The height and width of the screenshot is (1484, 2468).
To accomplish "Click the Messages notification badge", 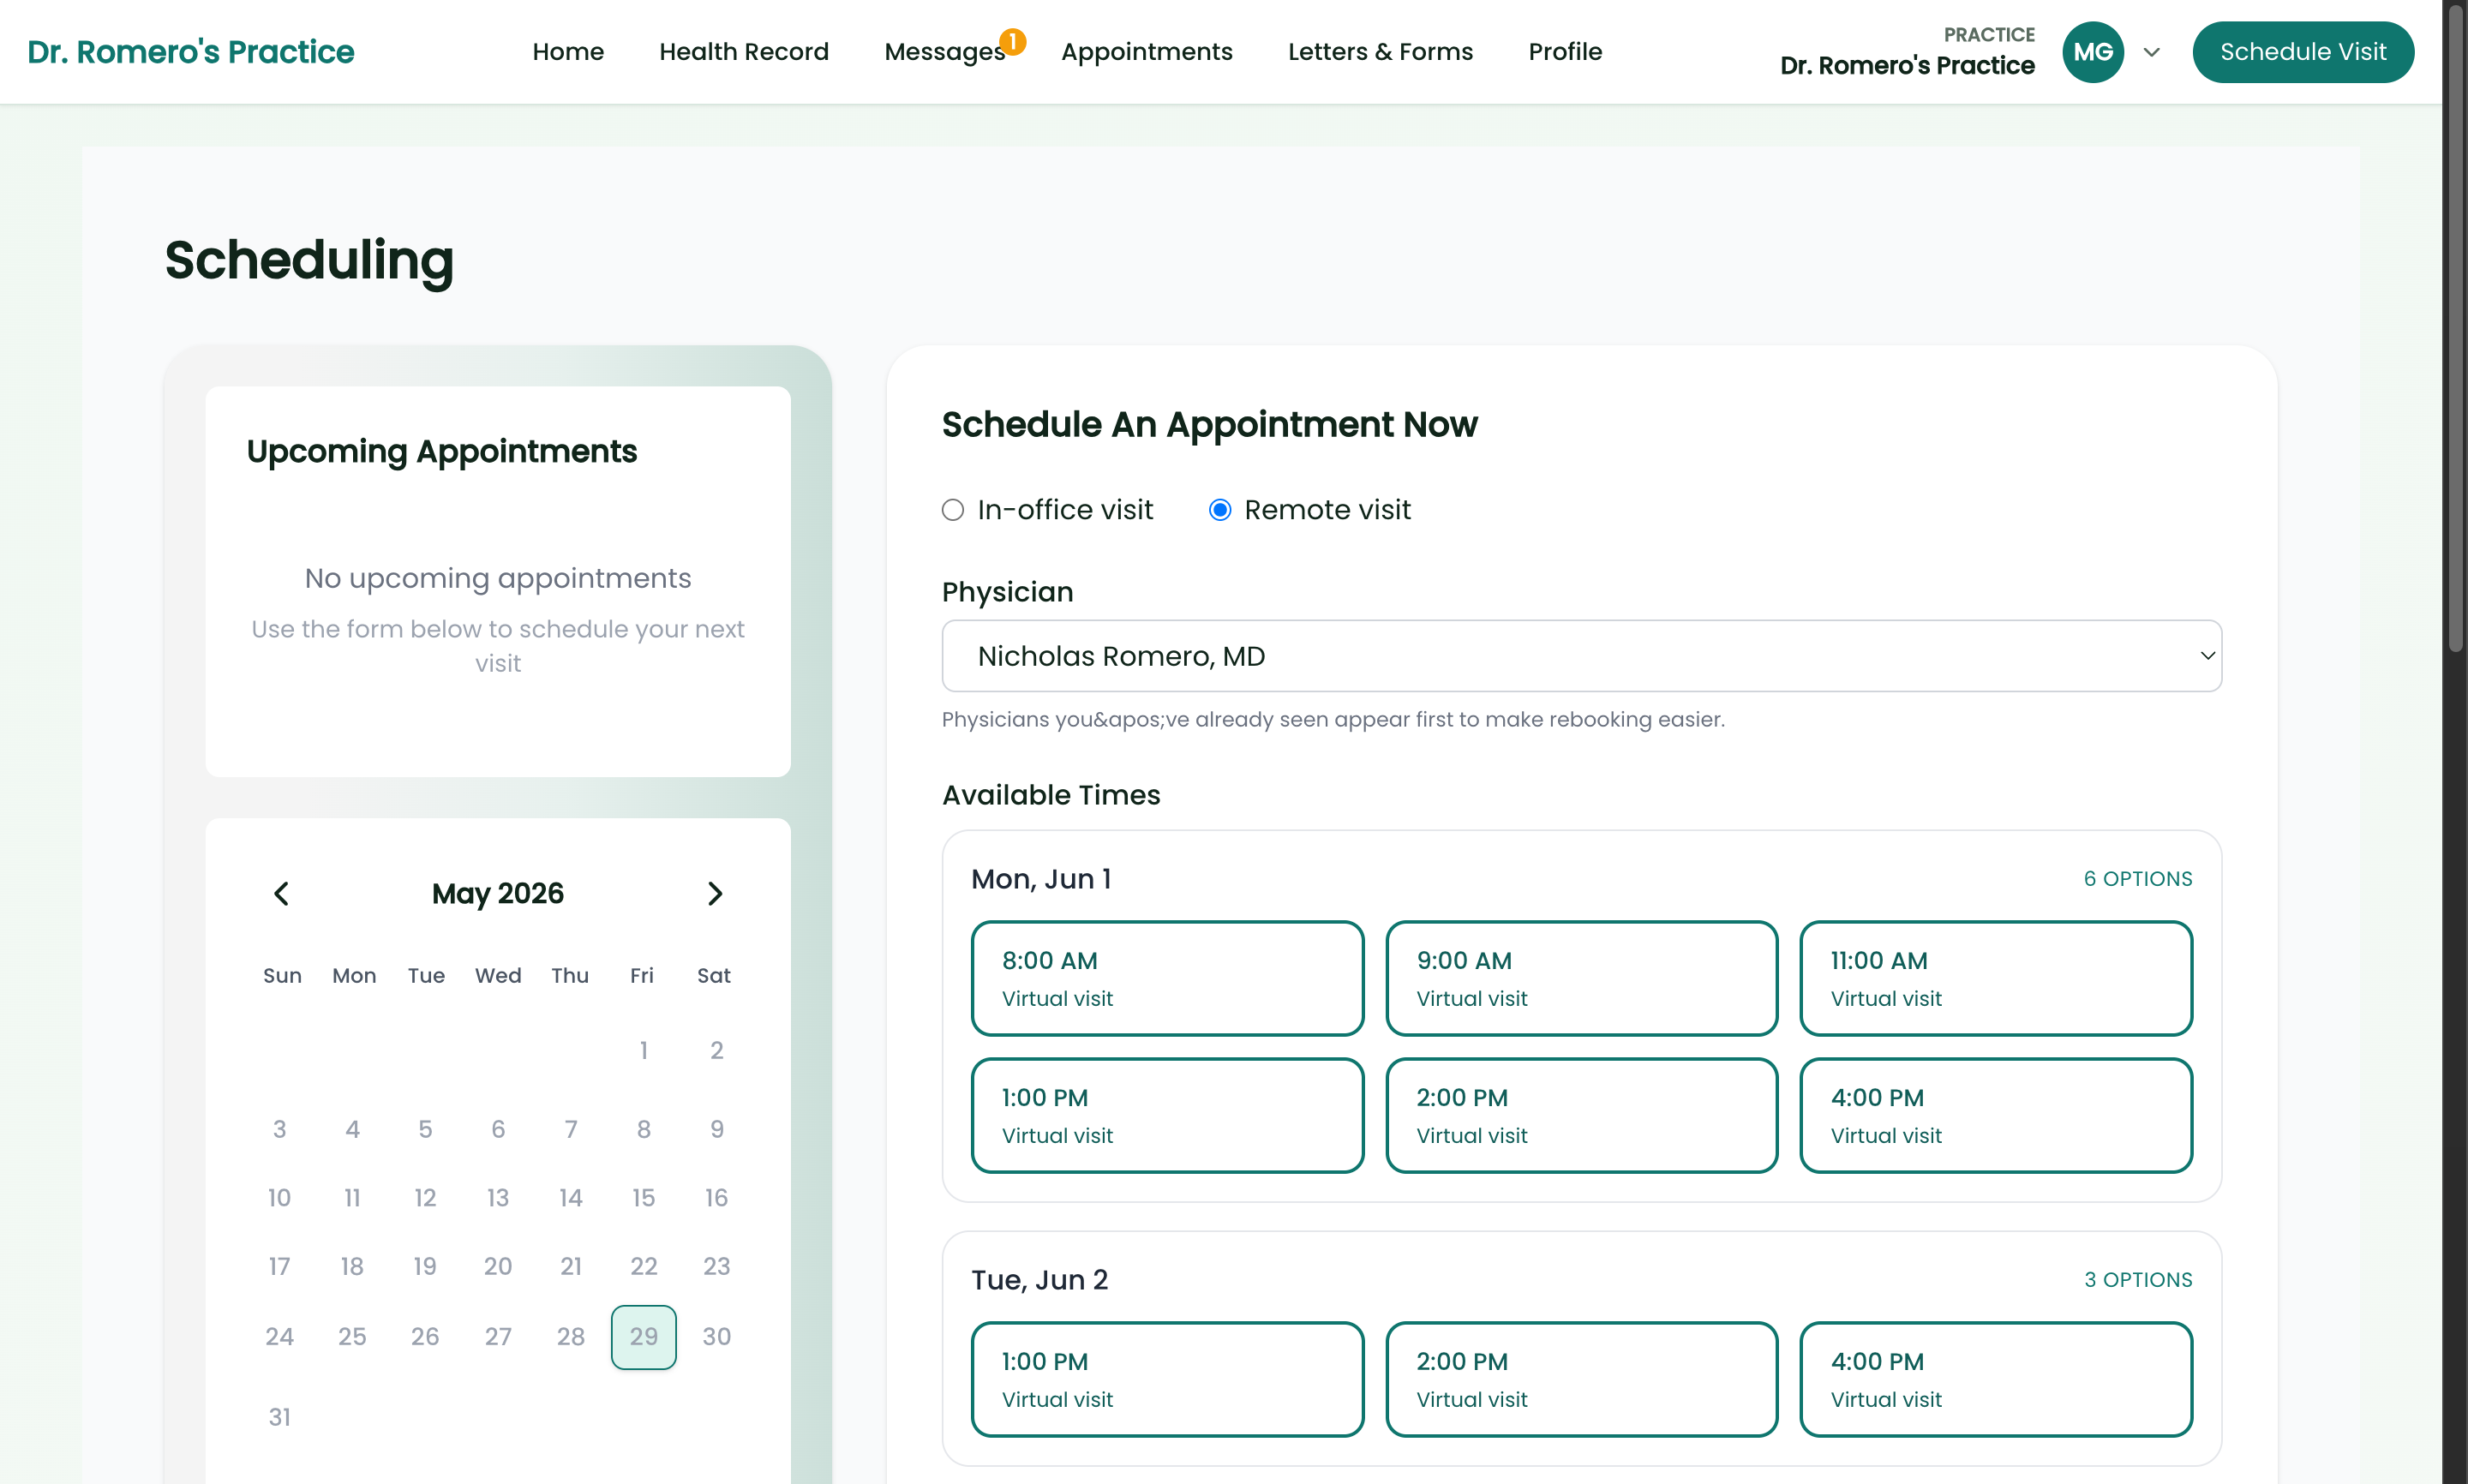I will (x=1012, y=41).
